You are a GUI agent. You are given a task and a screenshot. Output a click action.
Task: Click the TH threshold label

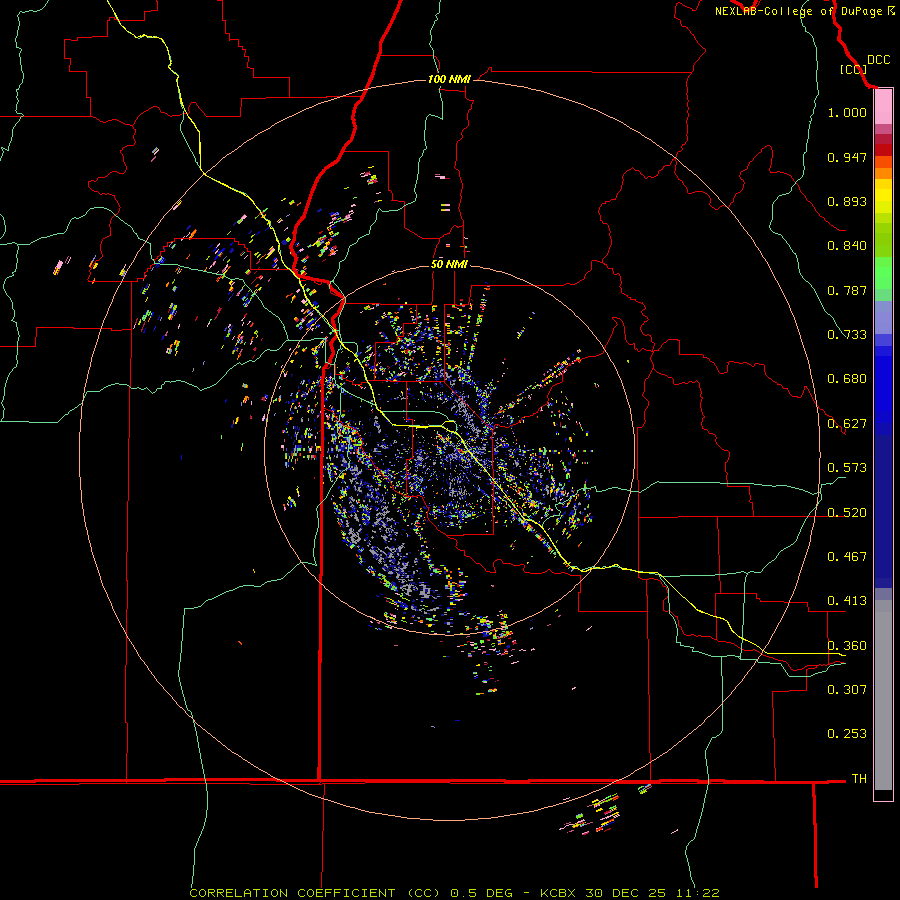(x=859, y=779)
